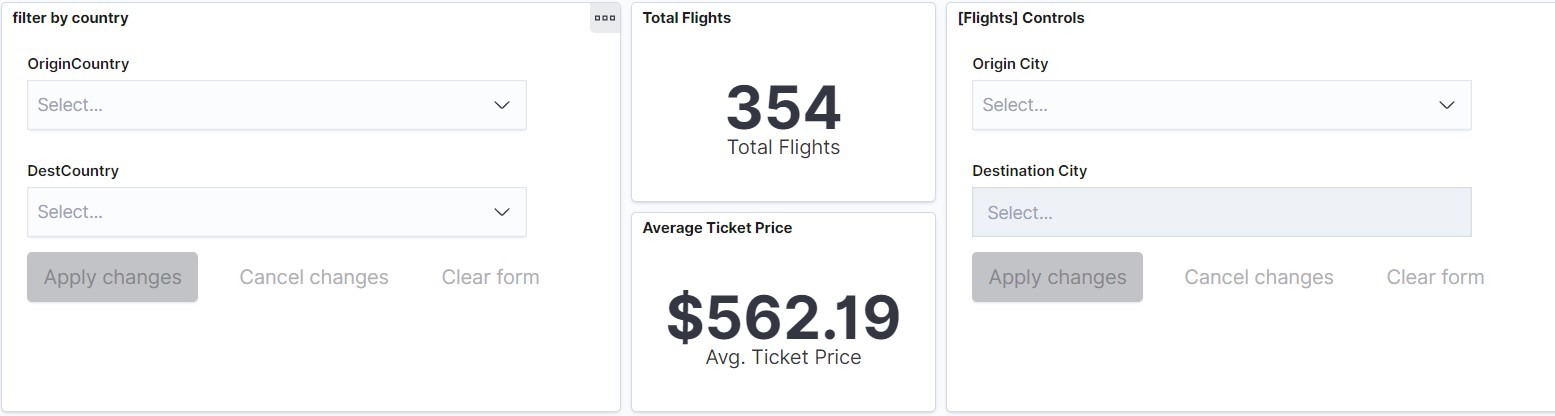Open the Origin City select box placeholder
The height and width of the screenshot is (416, 1555).
click(x=1015, y=105)
